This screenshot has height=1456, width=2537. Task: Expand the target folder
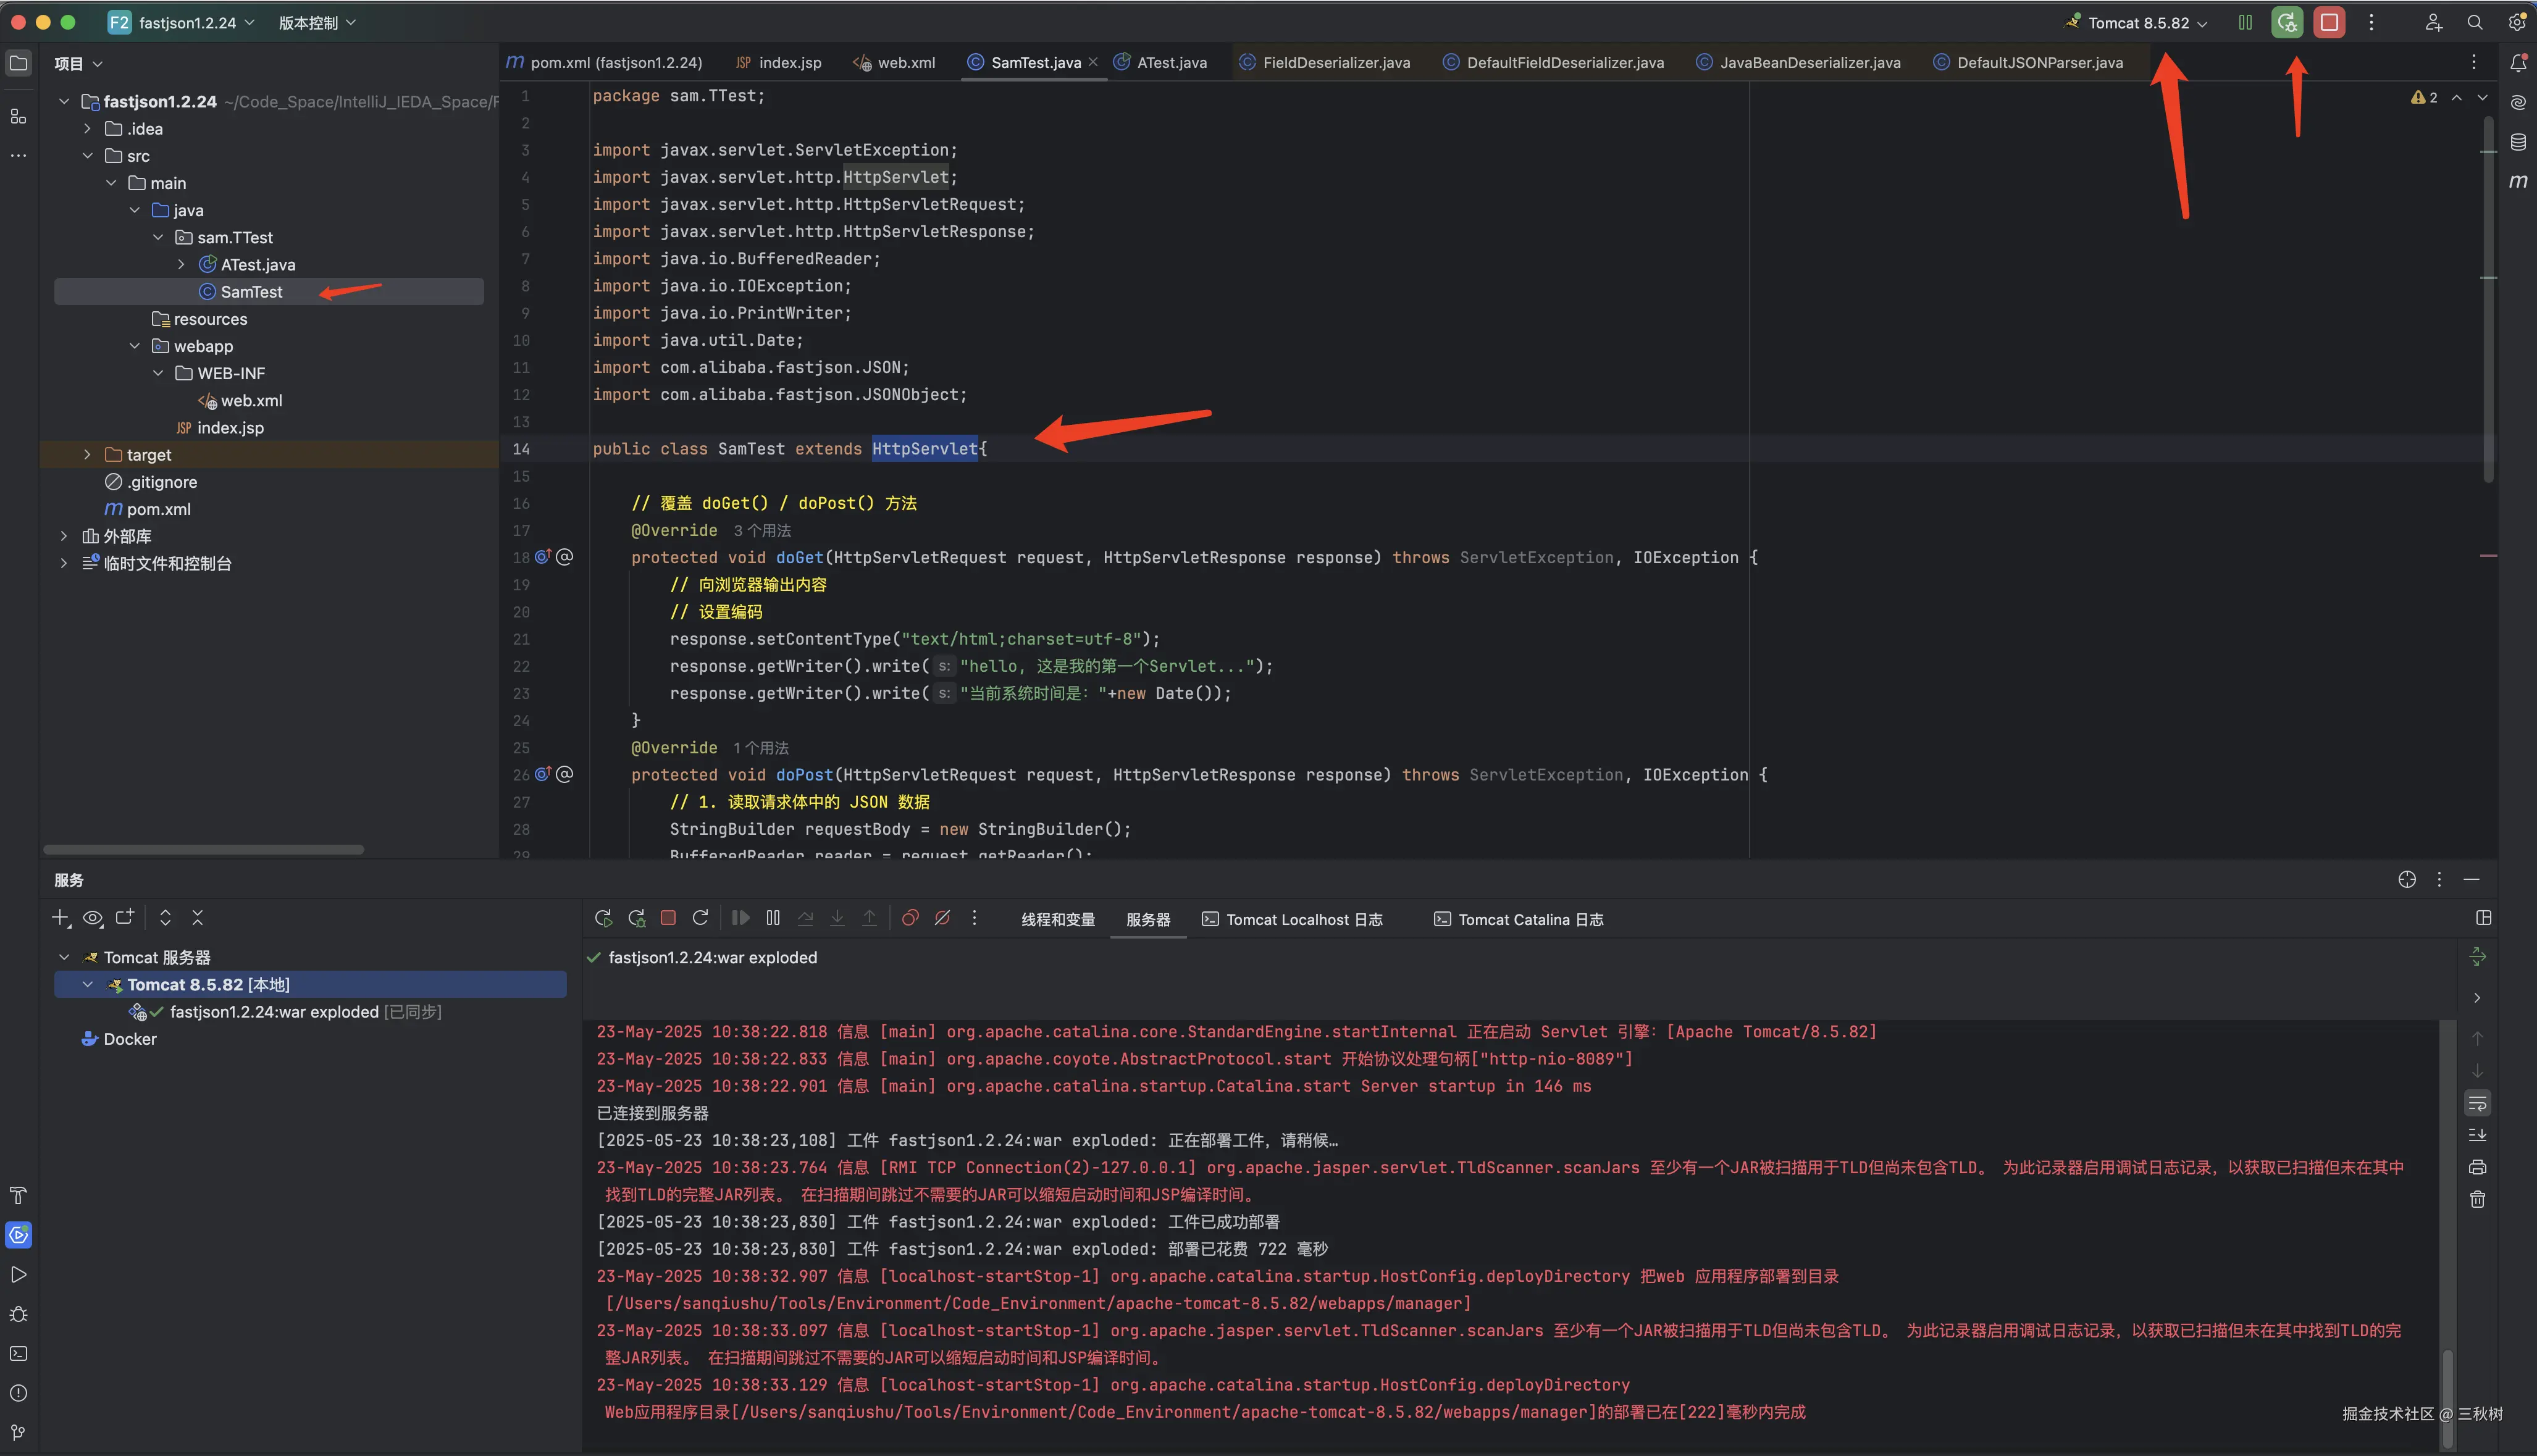pyautogui.click(x=87, y=455)
